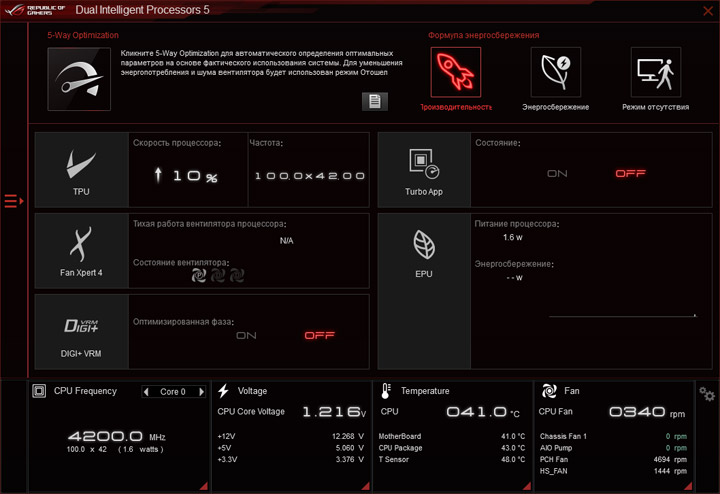Viewport: 720px width, 494px height.
Task: Open the EPU panel
Action: 424,291
